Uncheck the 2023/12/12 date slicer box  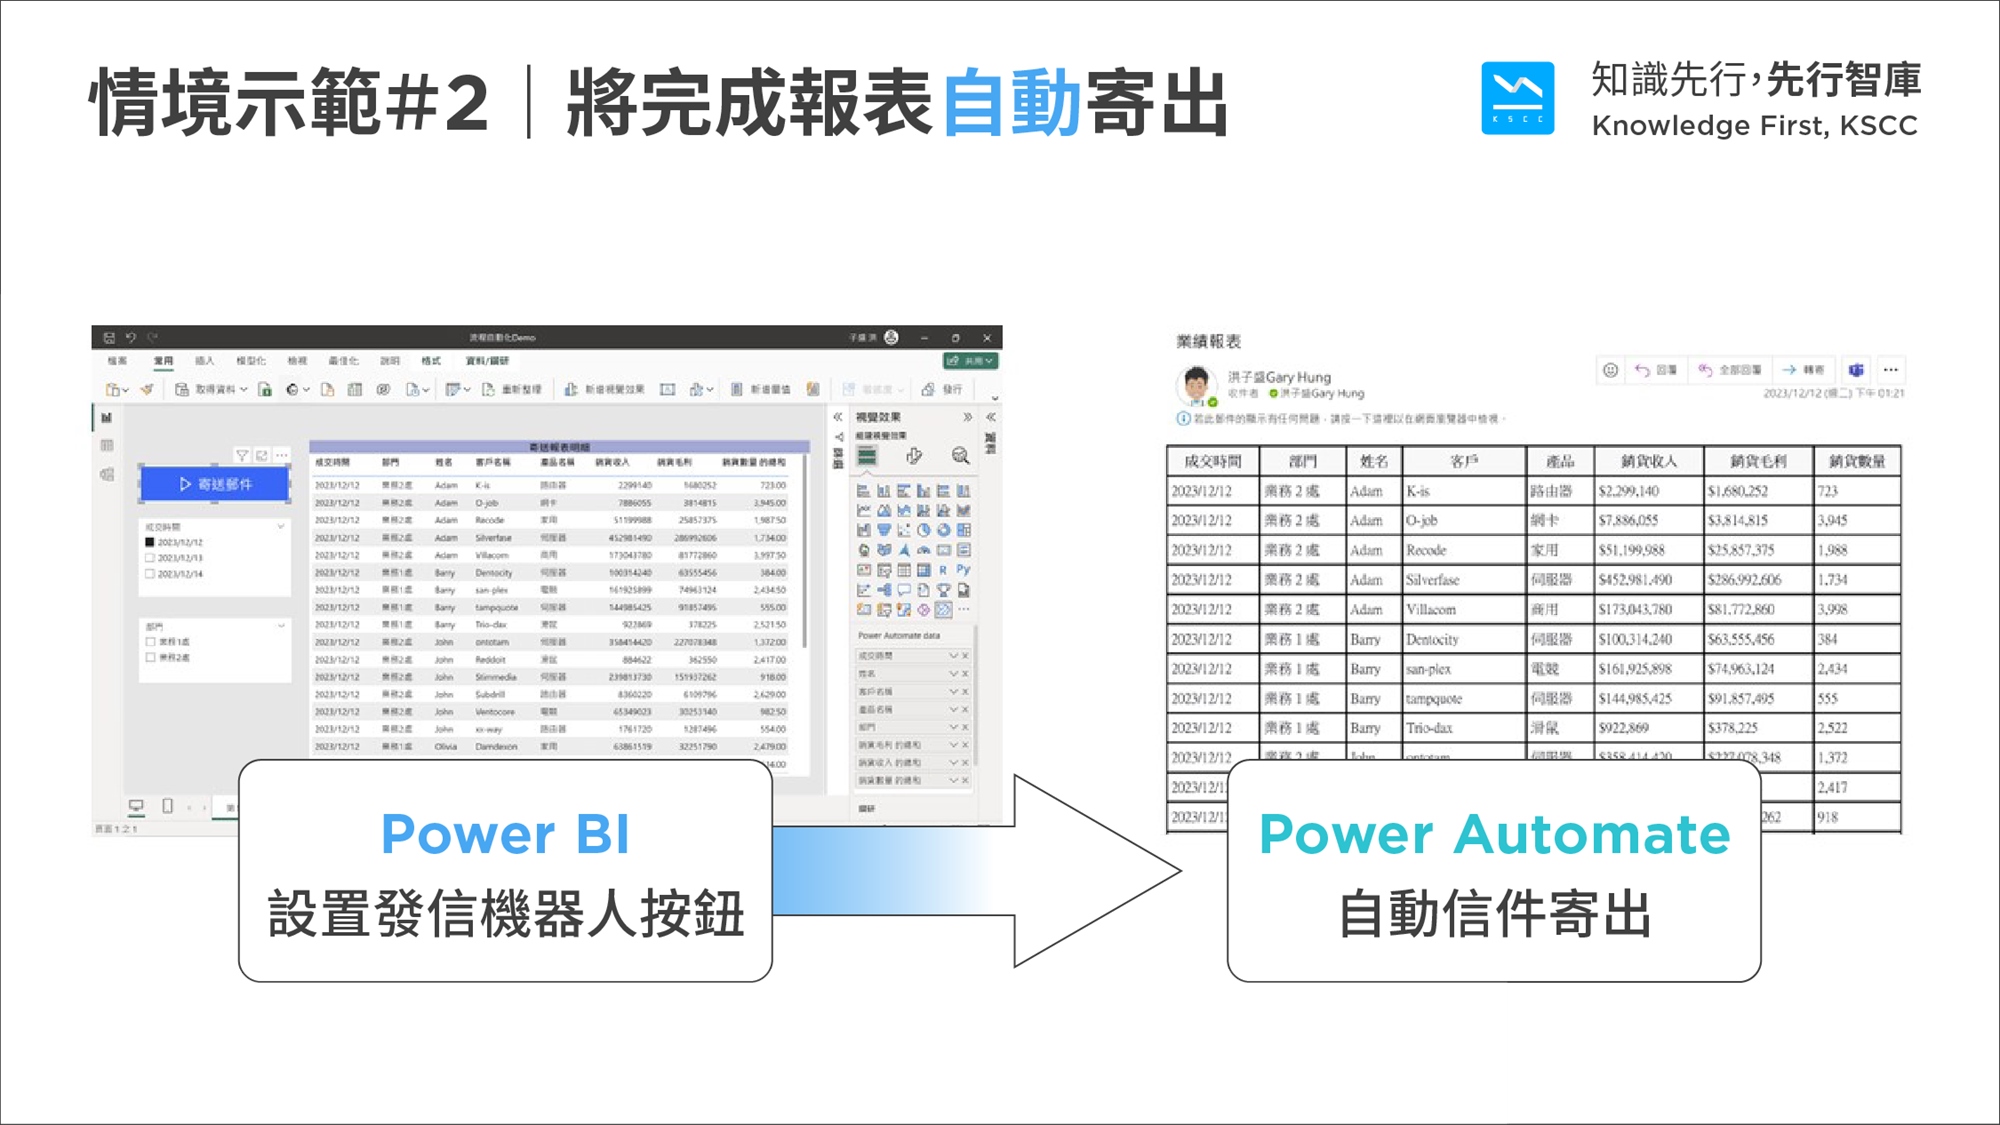click(x=150, y=542)
